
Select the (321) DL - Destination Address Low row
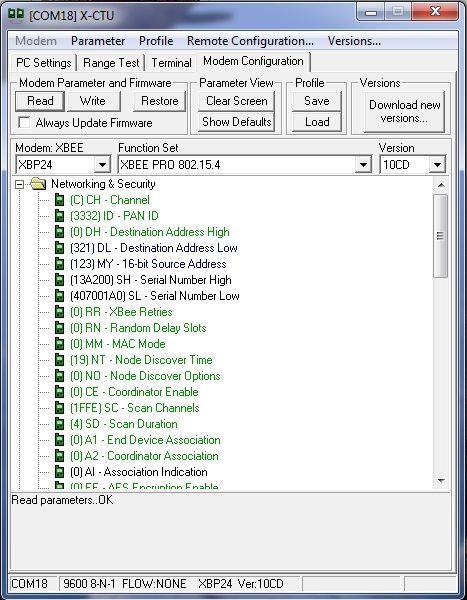[153, 248]
